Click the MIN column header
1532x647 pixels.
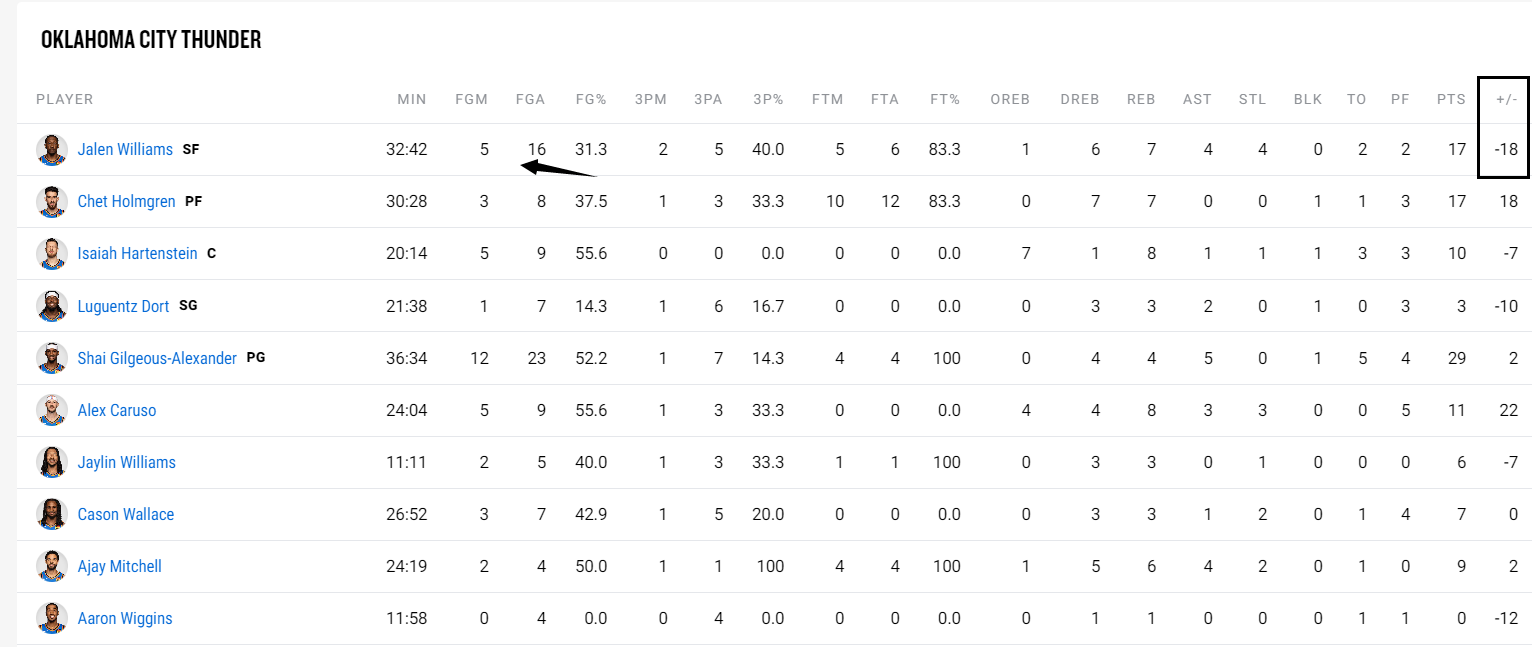(411, 99)
